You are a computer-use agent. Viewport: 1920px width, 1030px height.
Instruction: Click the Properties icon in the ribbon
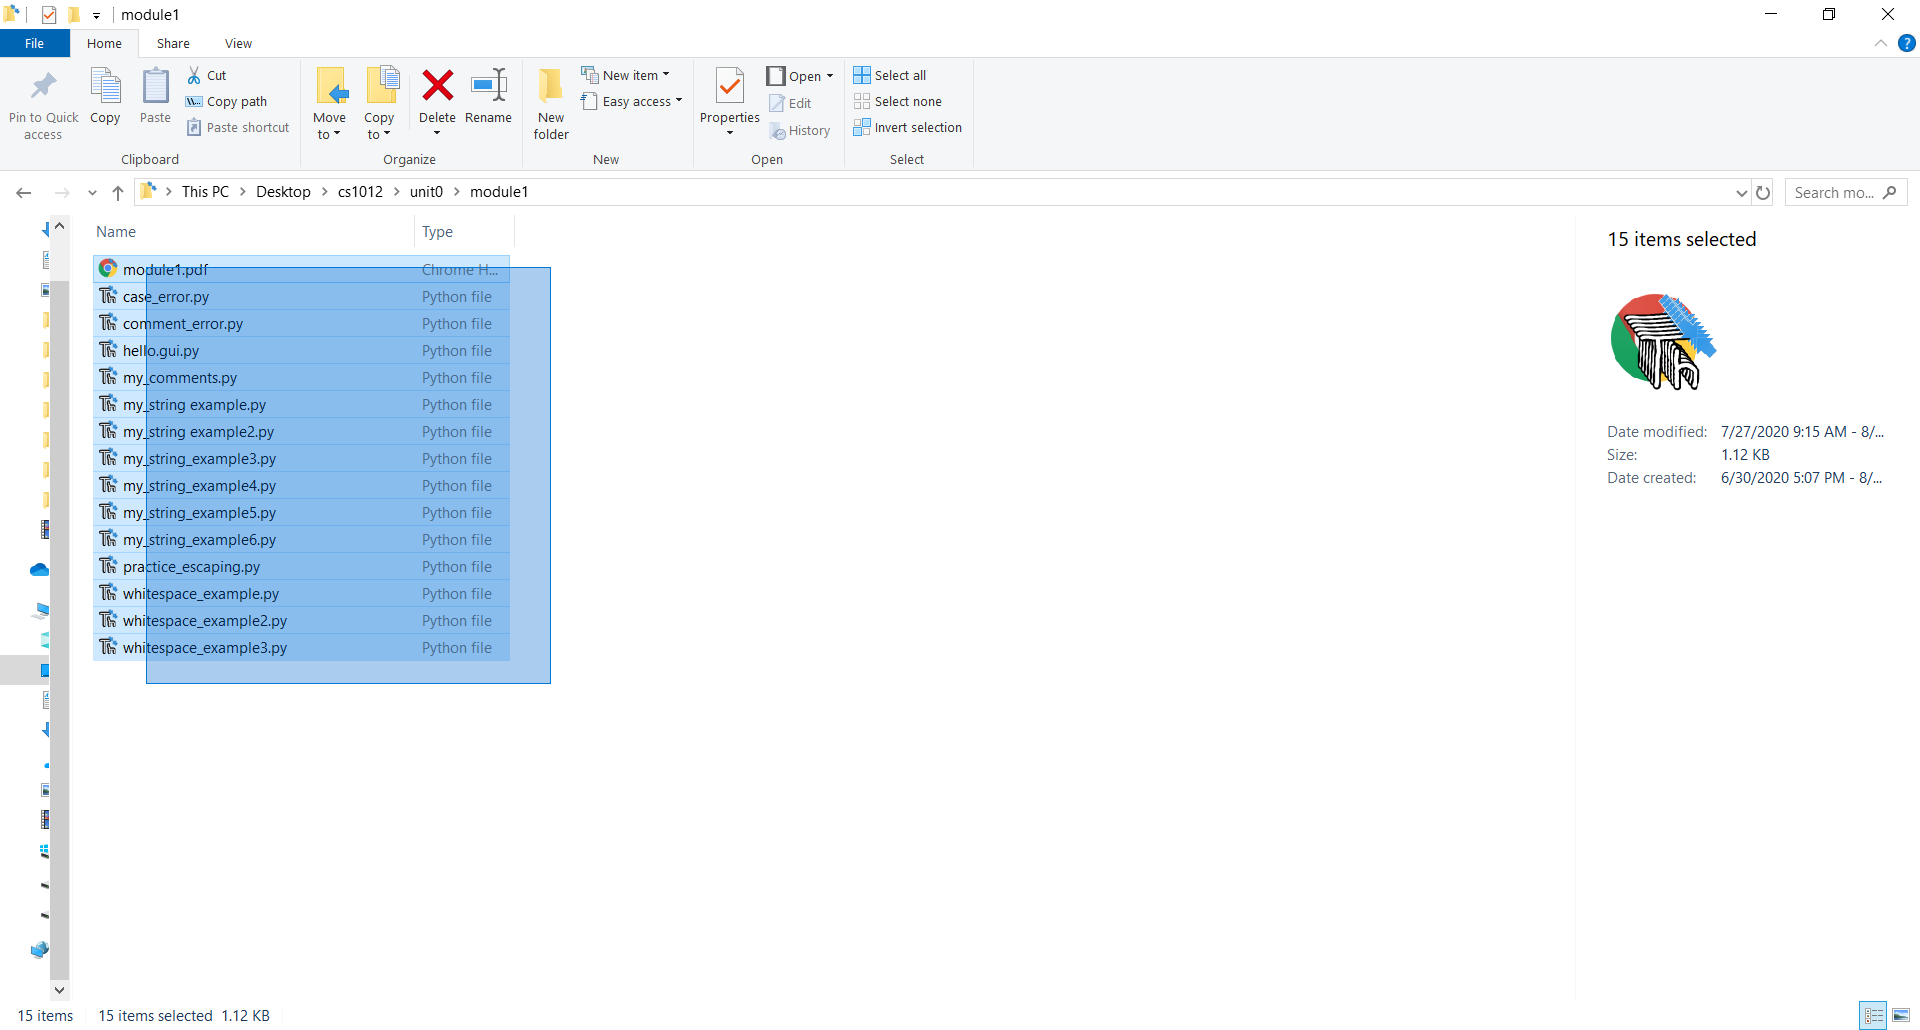tap(729, 88)
